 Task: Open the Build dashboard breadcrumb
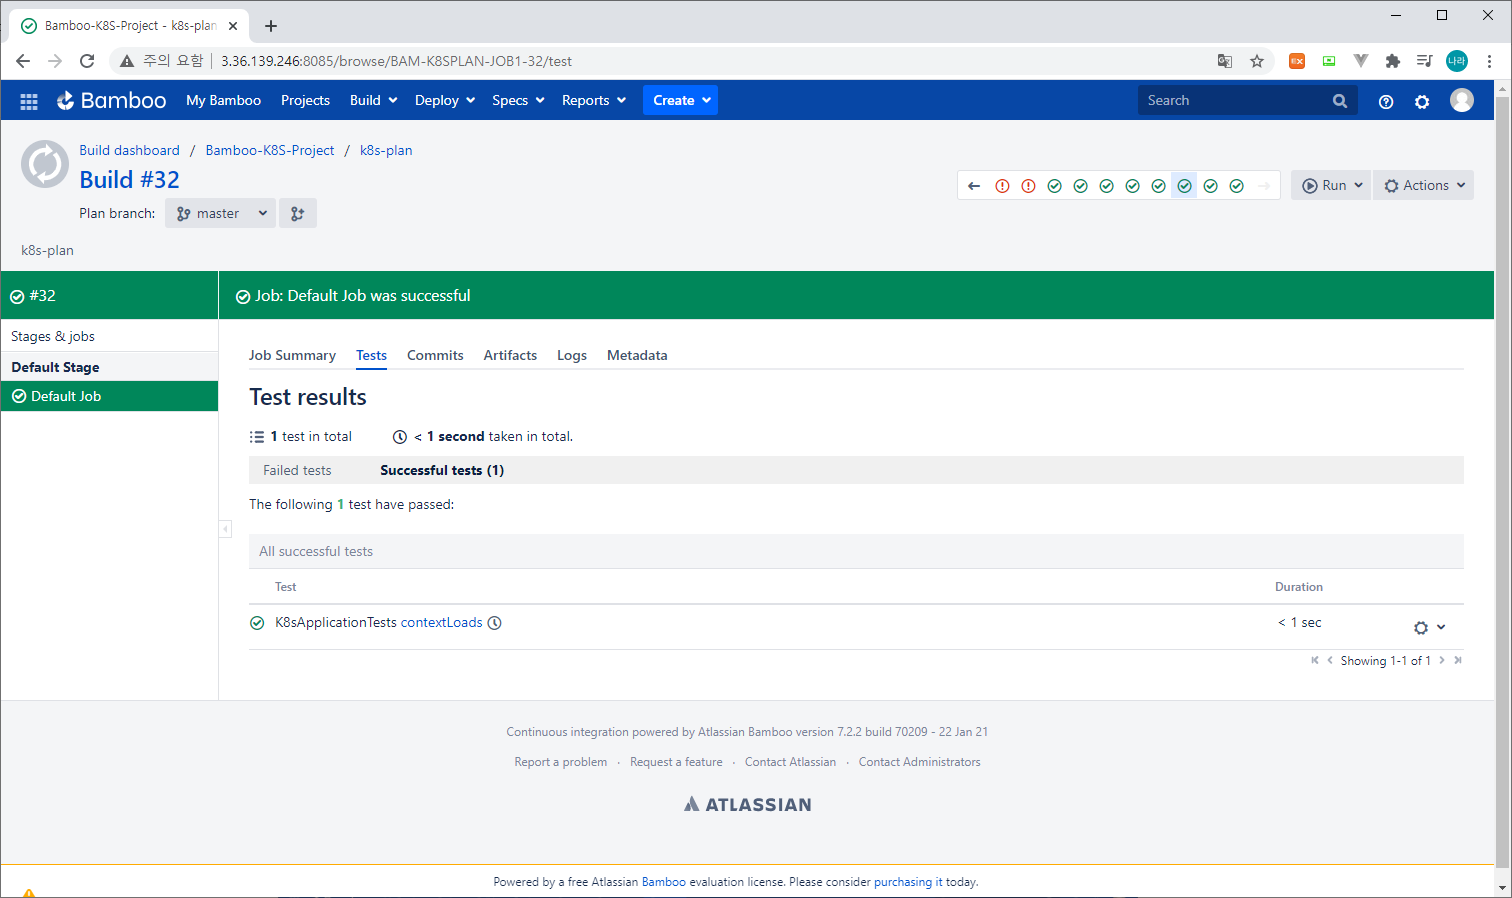[x=130, y=150]
